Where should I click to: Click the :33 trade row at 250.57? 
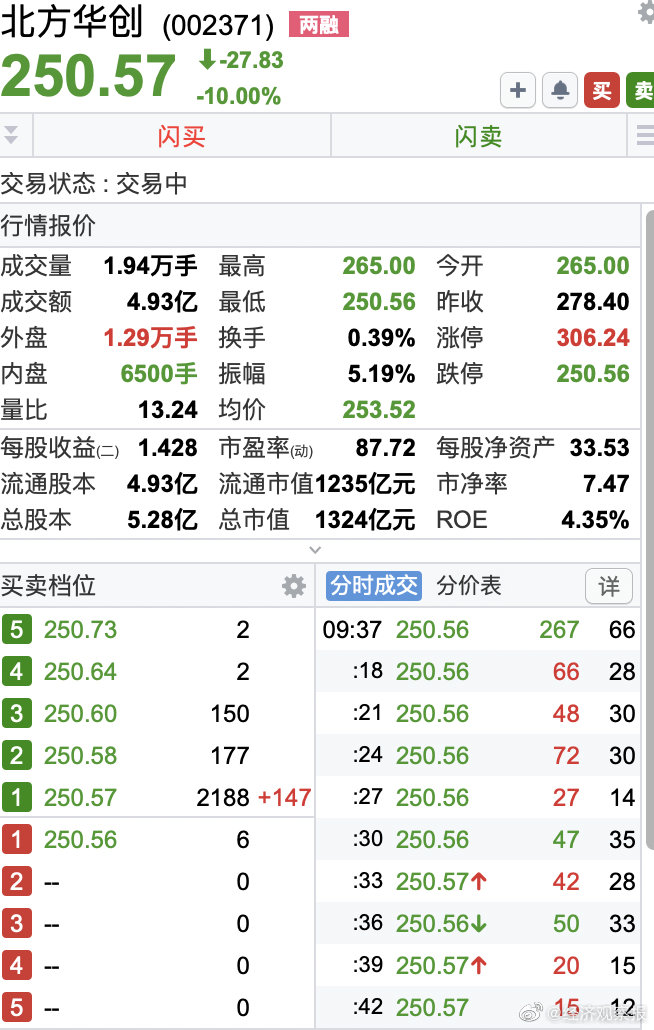479,882
